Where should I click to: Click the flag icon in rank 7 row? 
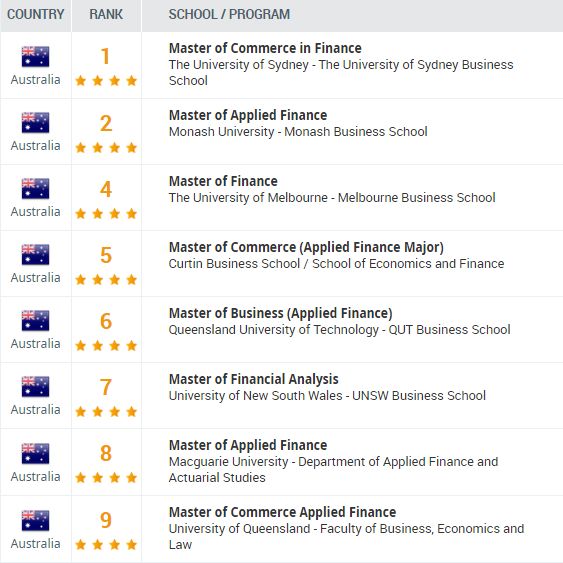[35, 387]
